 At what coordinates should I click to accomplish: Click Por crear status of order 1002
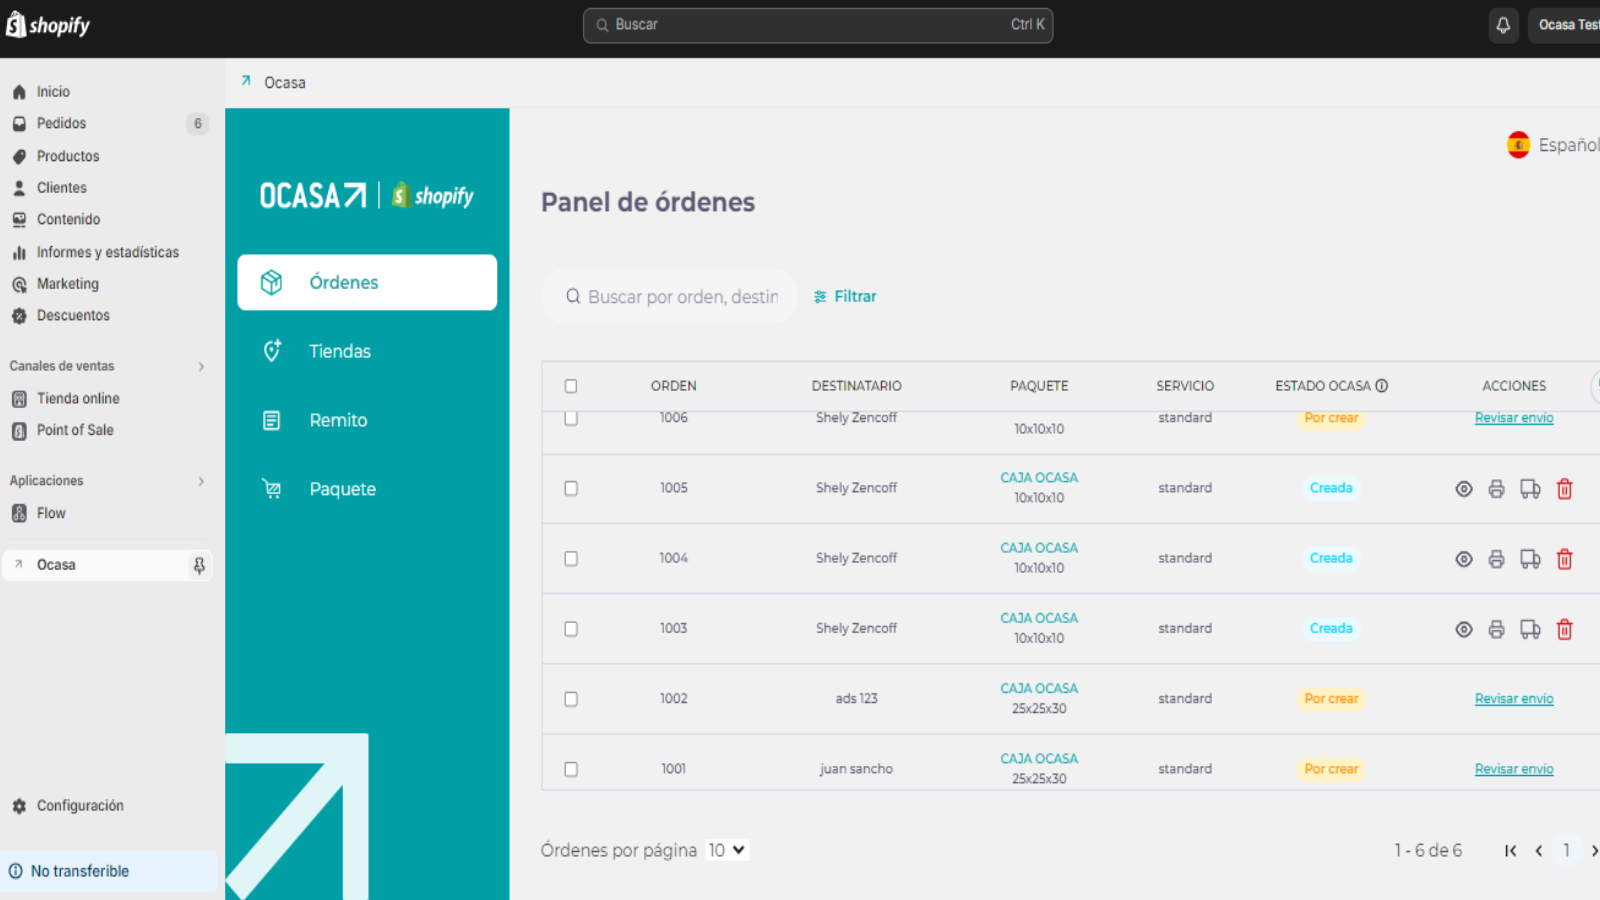[x=1331, y=699]
